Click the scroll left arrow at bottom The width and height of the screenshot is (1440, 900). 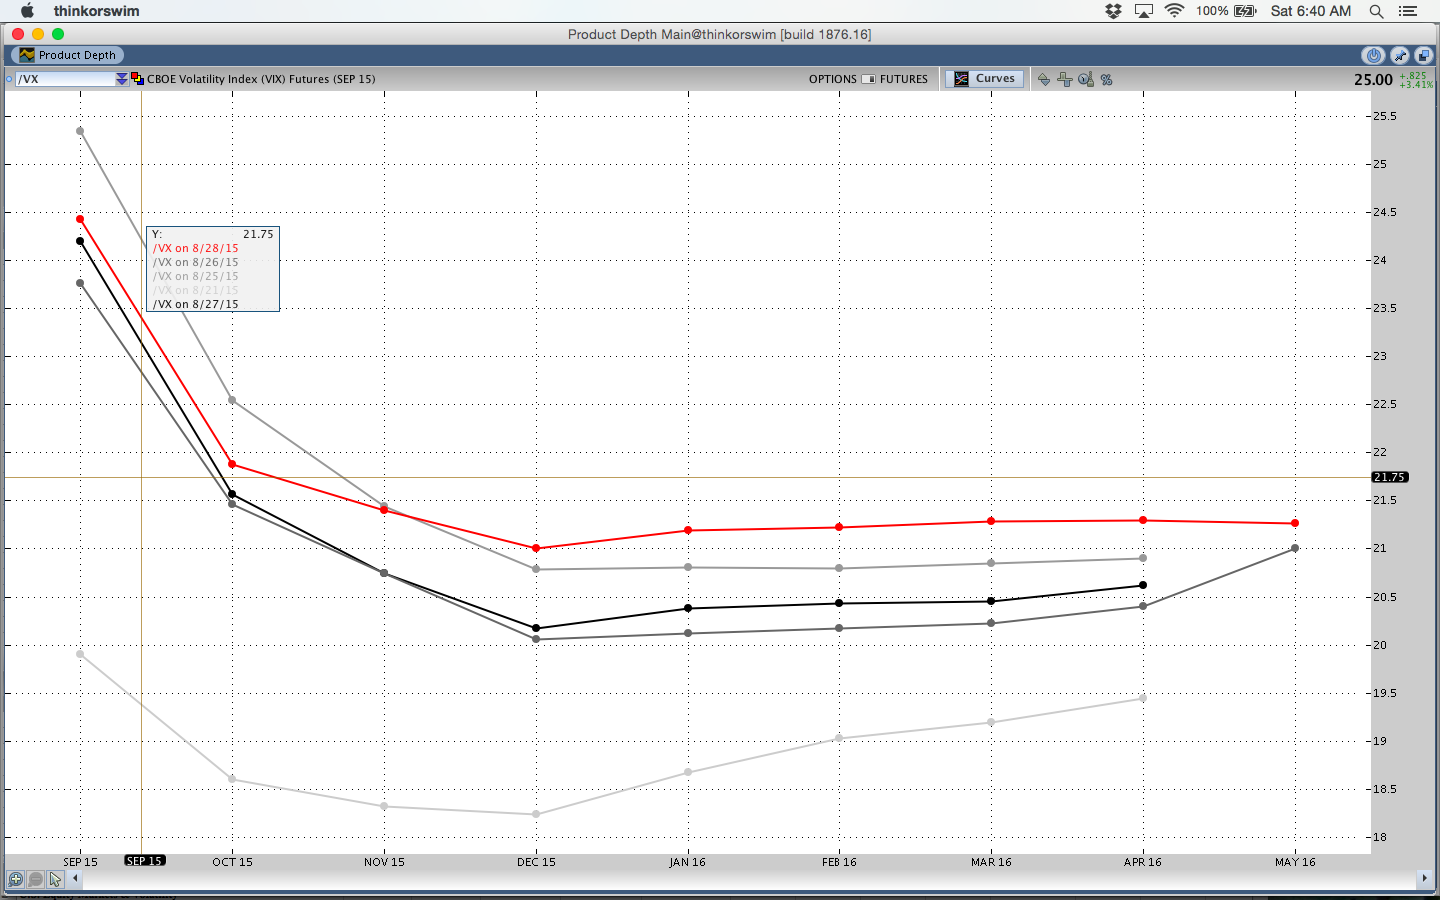click(75, 879)
